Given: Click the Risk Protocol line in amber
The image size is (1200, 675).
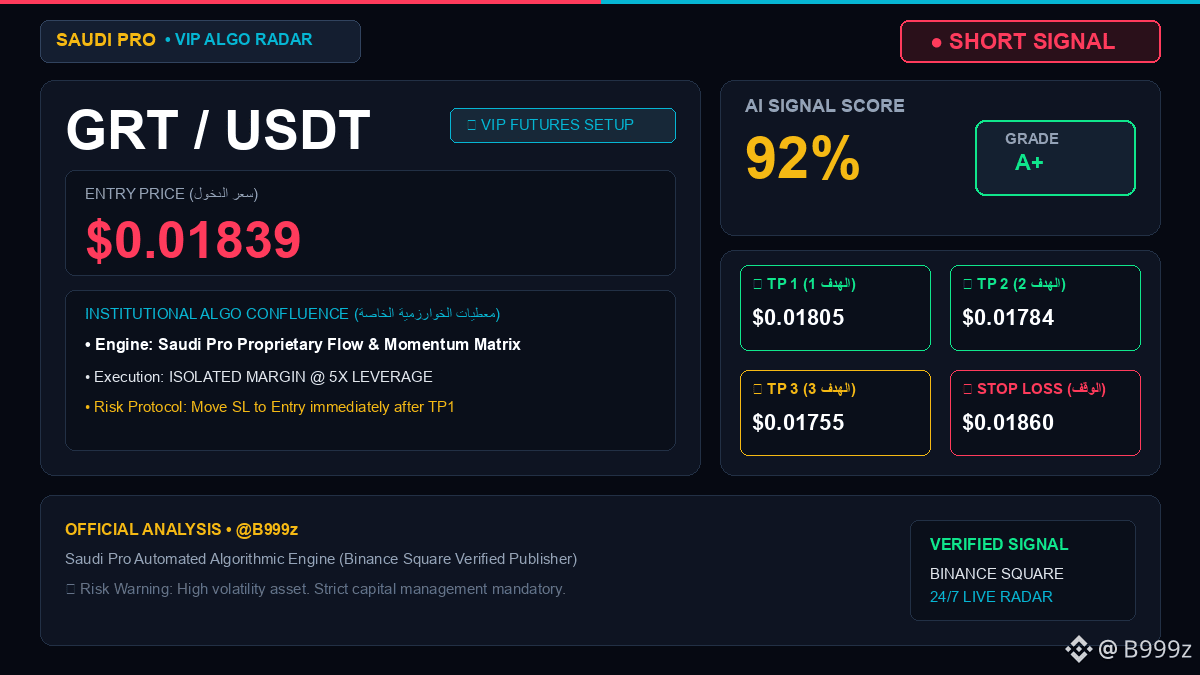Looking at the screenshot, I should point(270,407).
